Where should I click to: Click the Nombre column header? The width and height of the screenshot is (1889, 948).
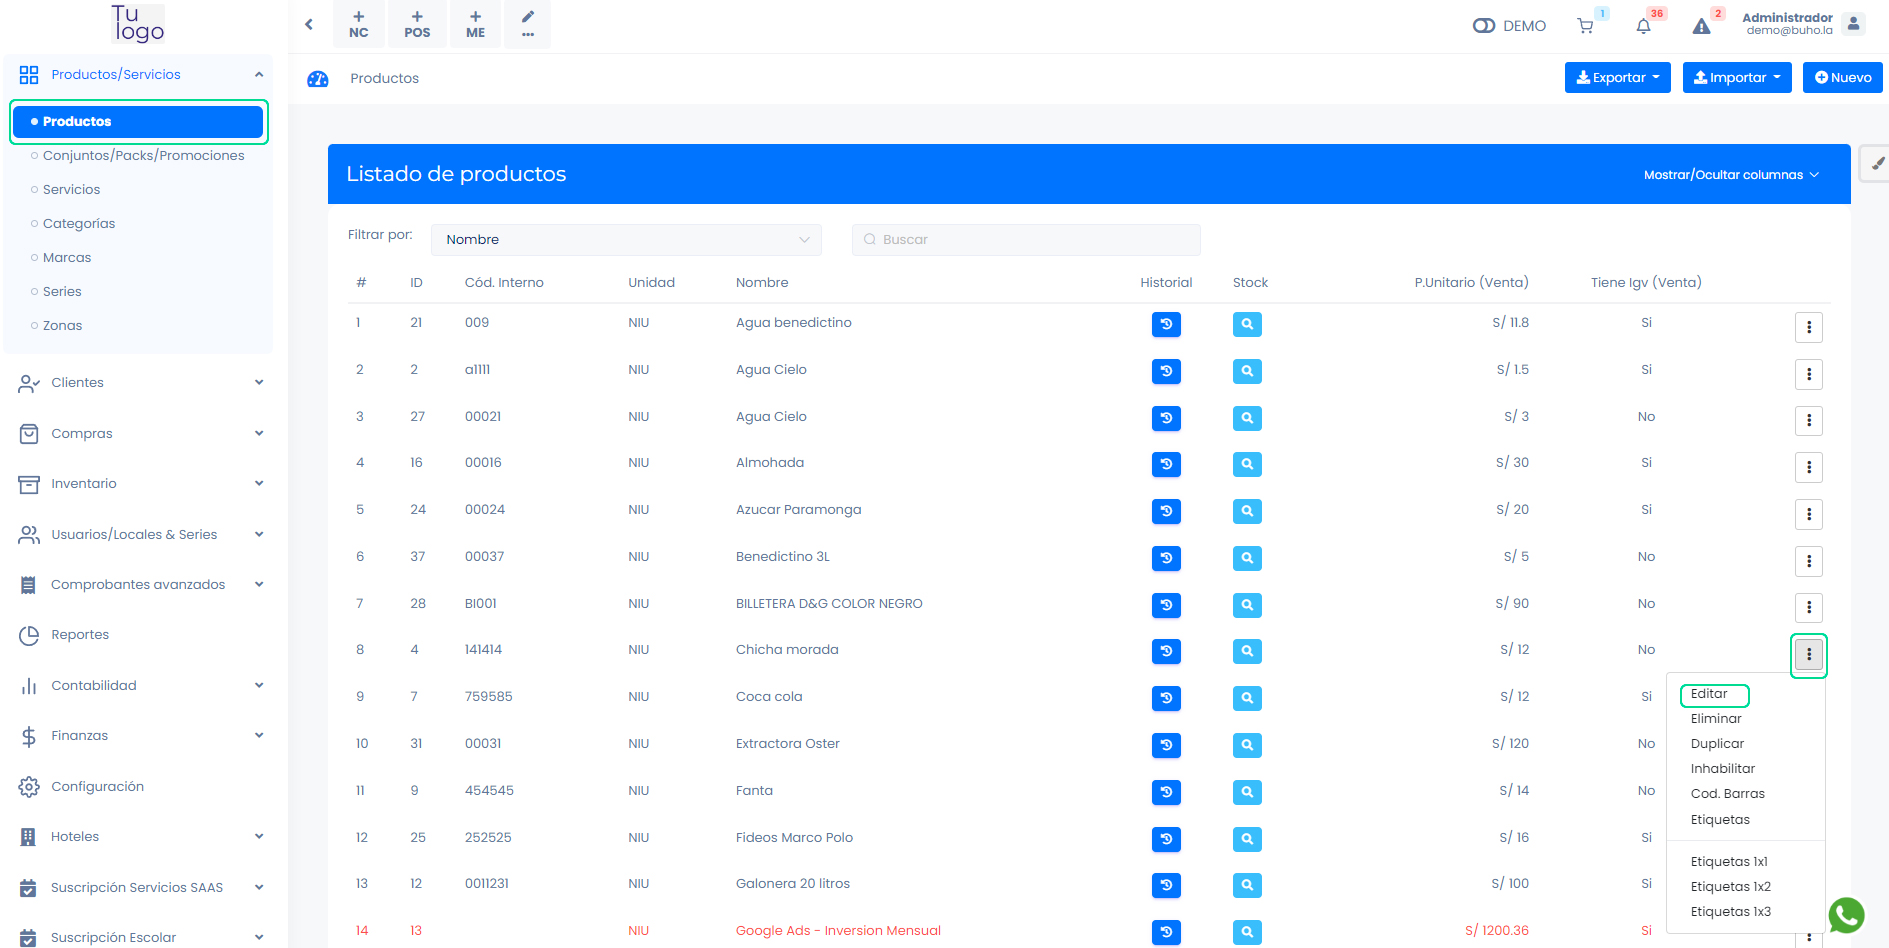[762, 283]
